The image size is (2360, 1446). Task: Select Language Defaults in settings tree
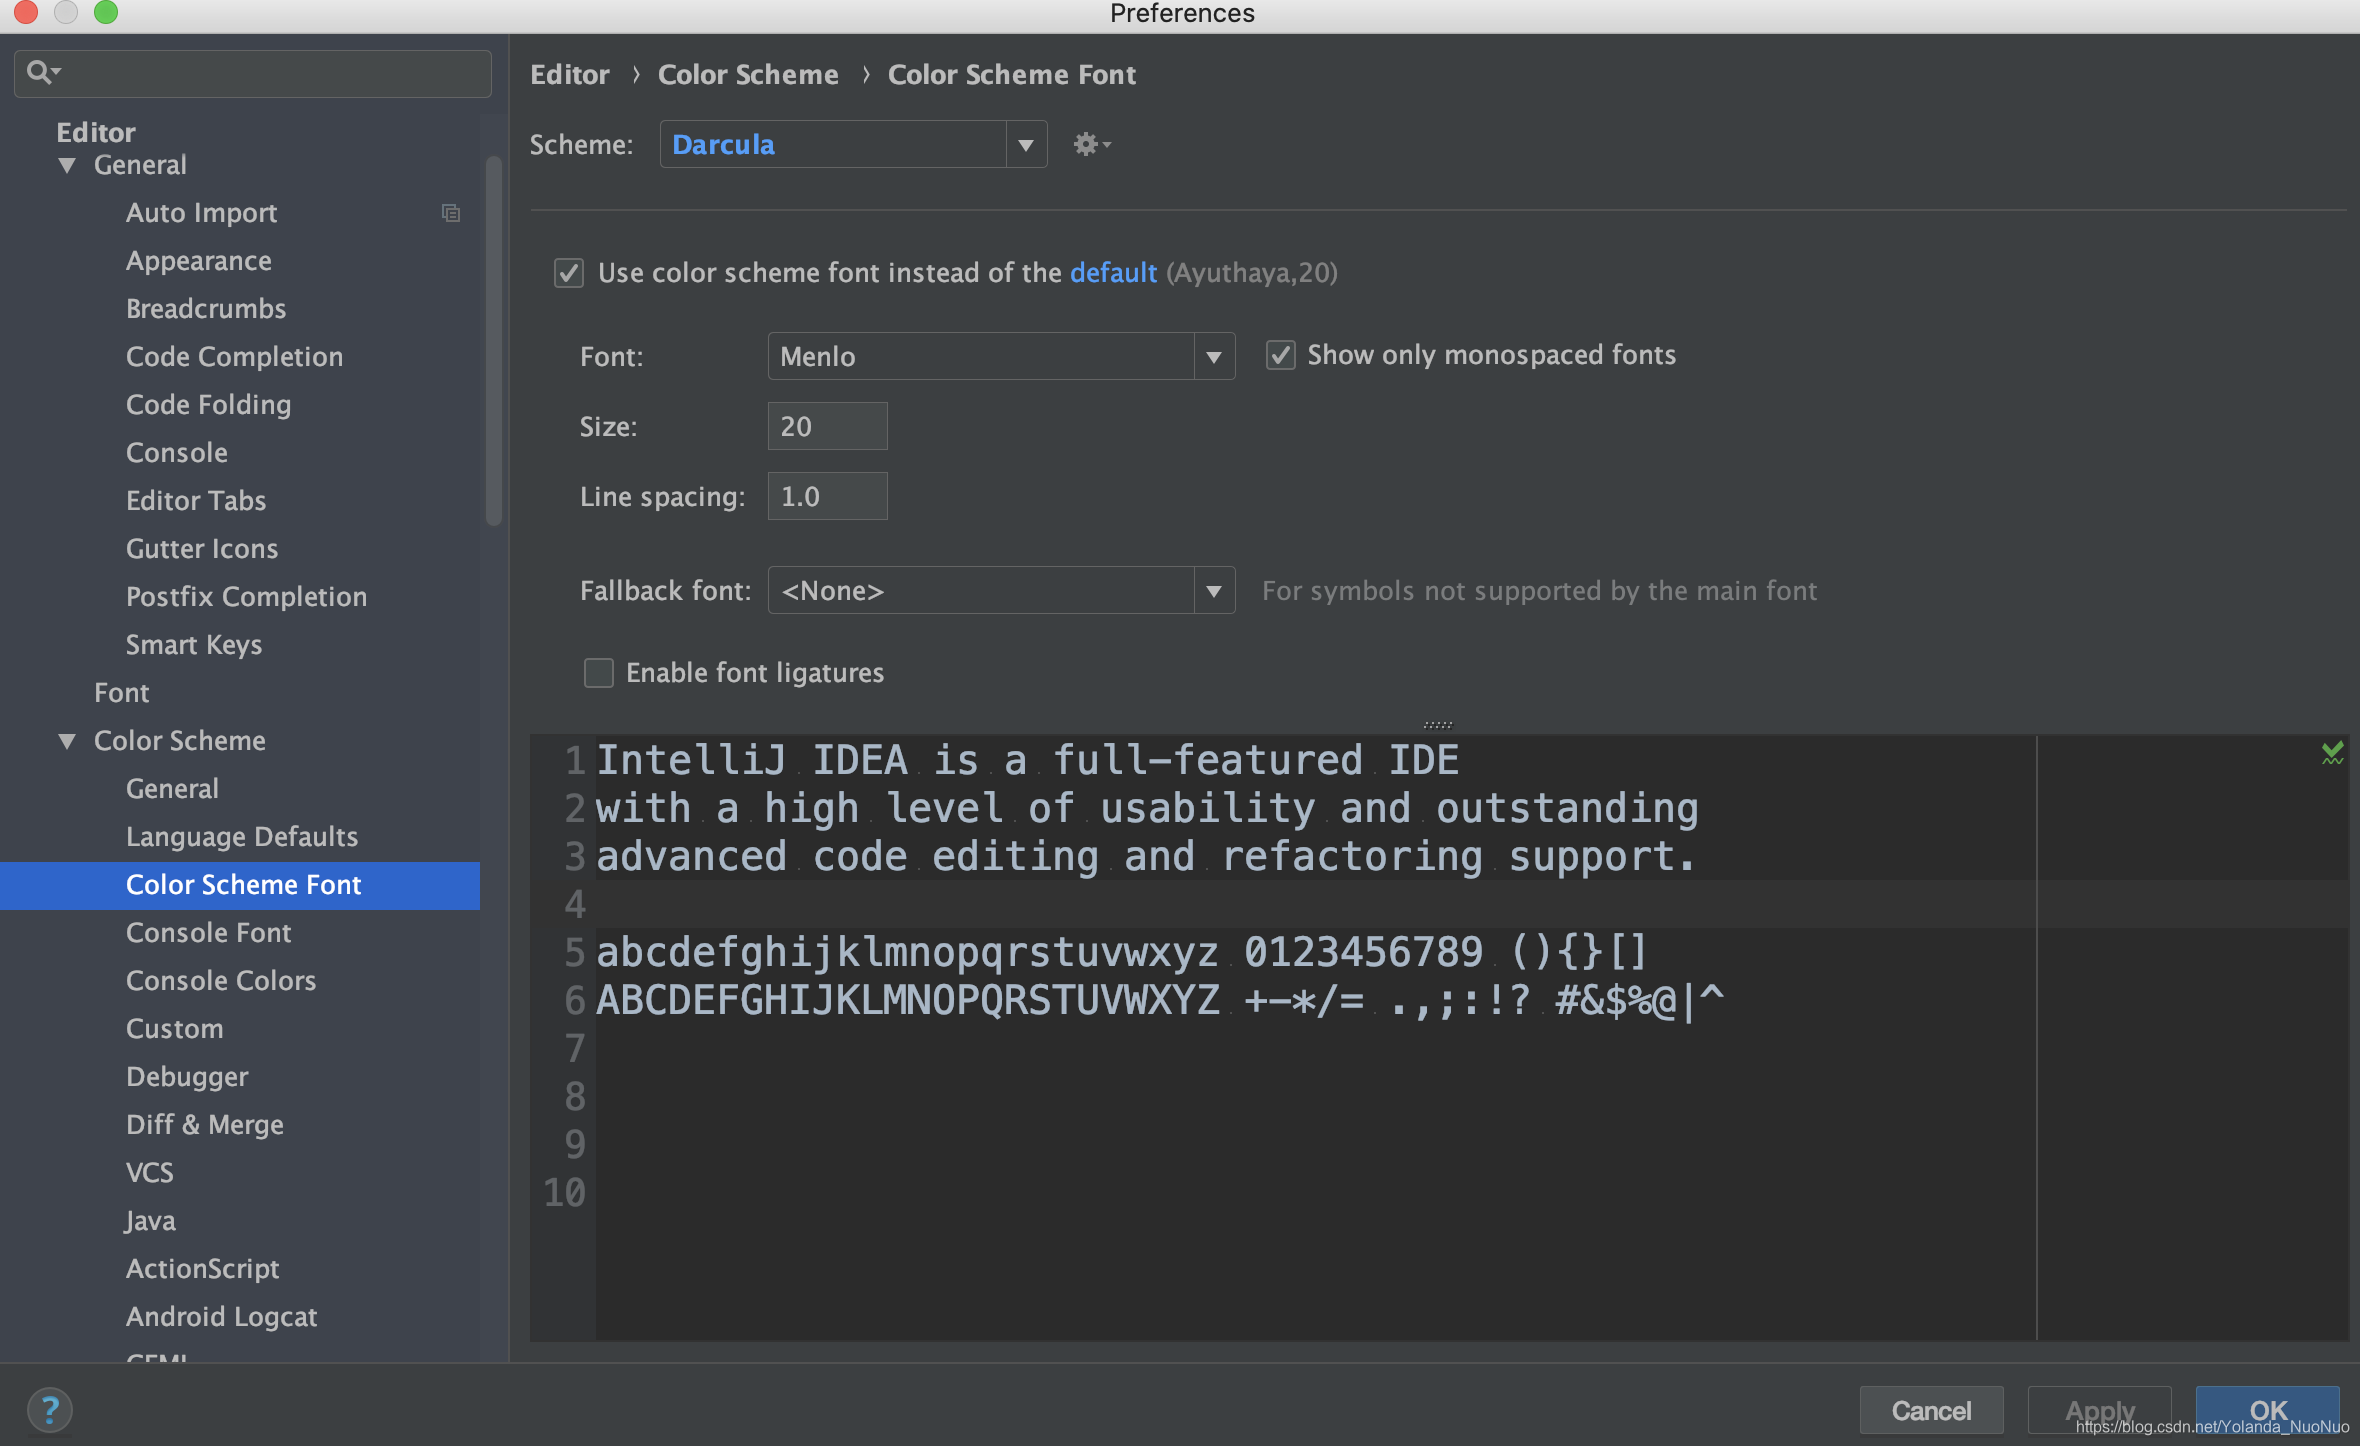(242, 837)
